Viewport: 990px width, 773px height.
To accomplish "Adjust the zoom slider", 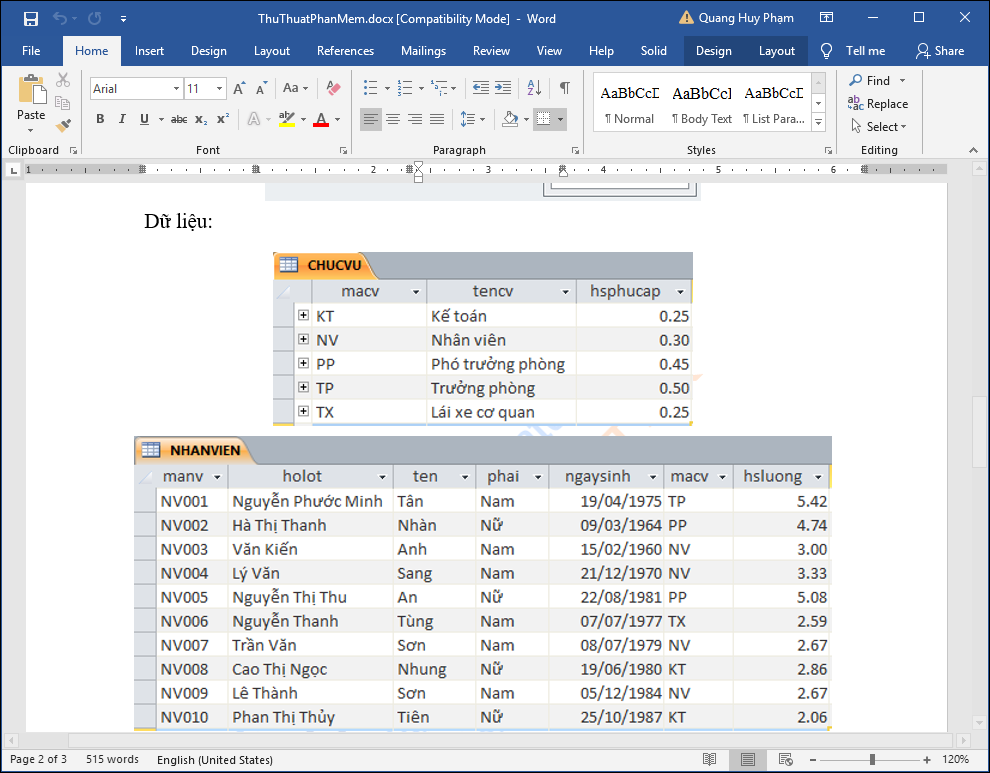I will [874, 759].
